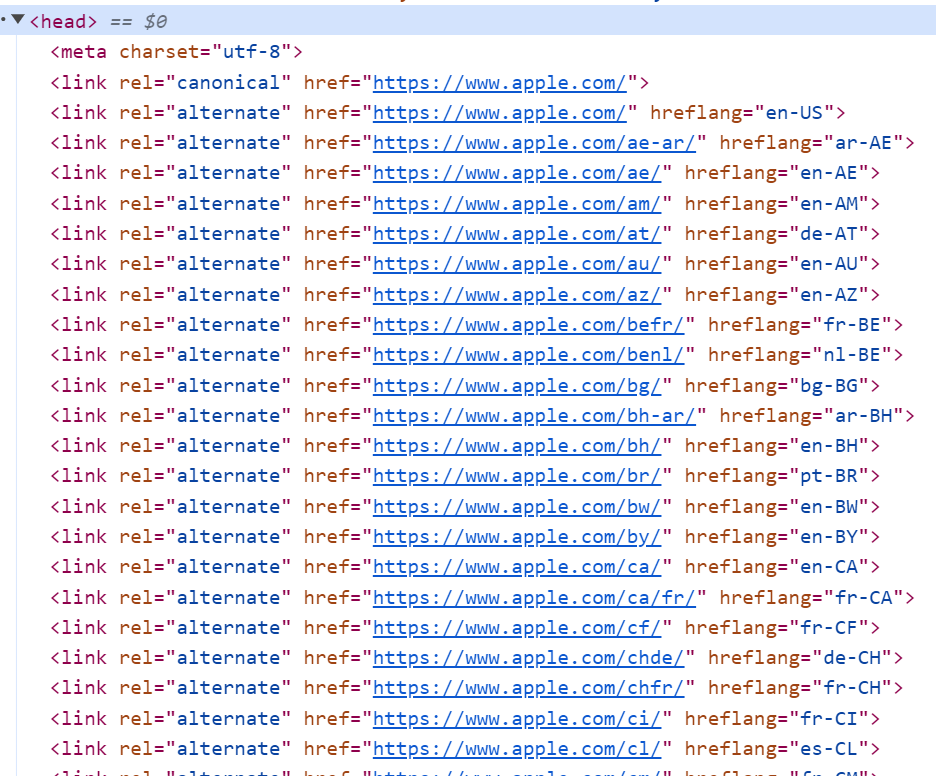Open the apple.com/br/ link
This screenshot has height=776, width=936.
[517, 476]
